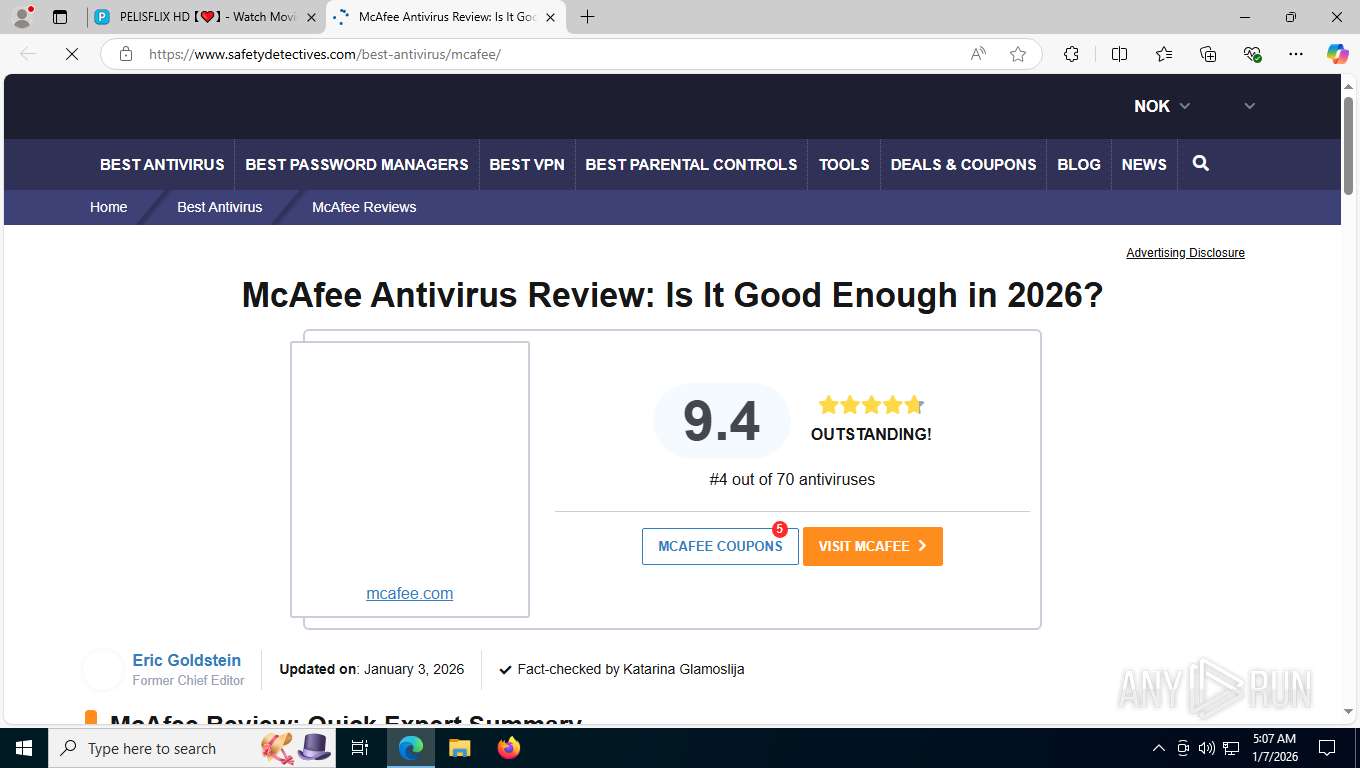The height and width of the screenshot is (768, 1360).
Task: Open the Best Parental Controls menu
Action: (691, 164)
